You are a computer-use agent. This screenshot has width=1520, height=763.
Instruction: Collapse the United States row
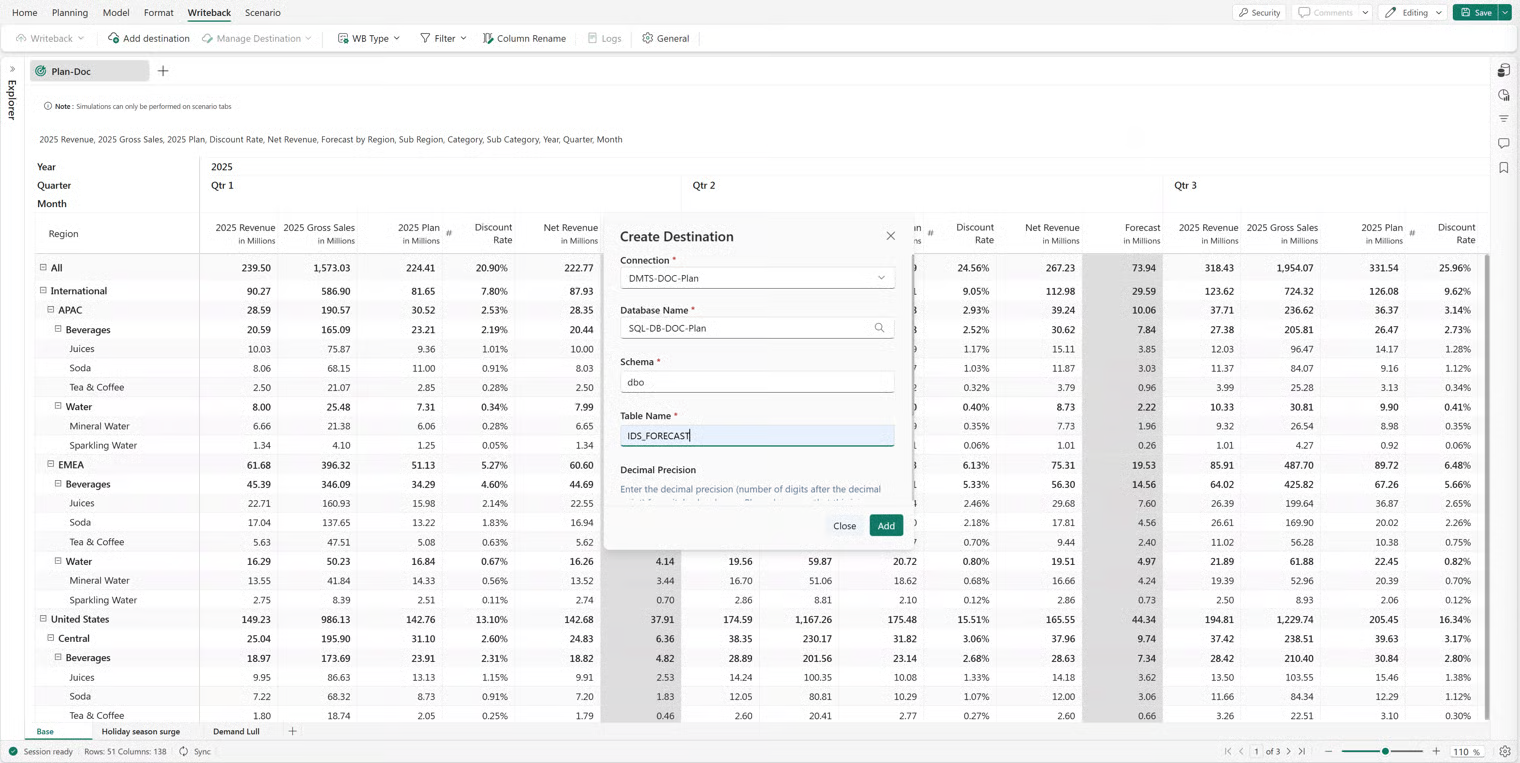click(x=43, y=619)
